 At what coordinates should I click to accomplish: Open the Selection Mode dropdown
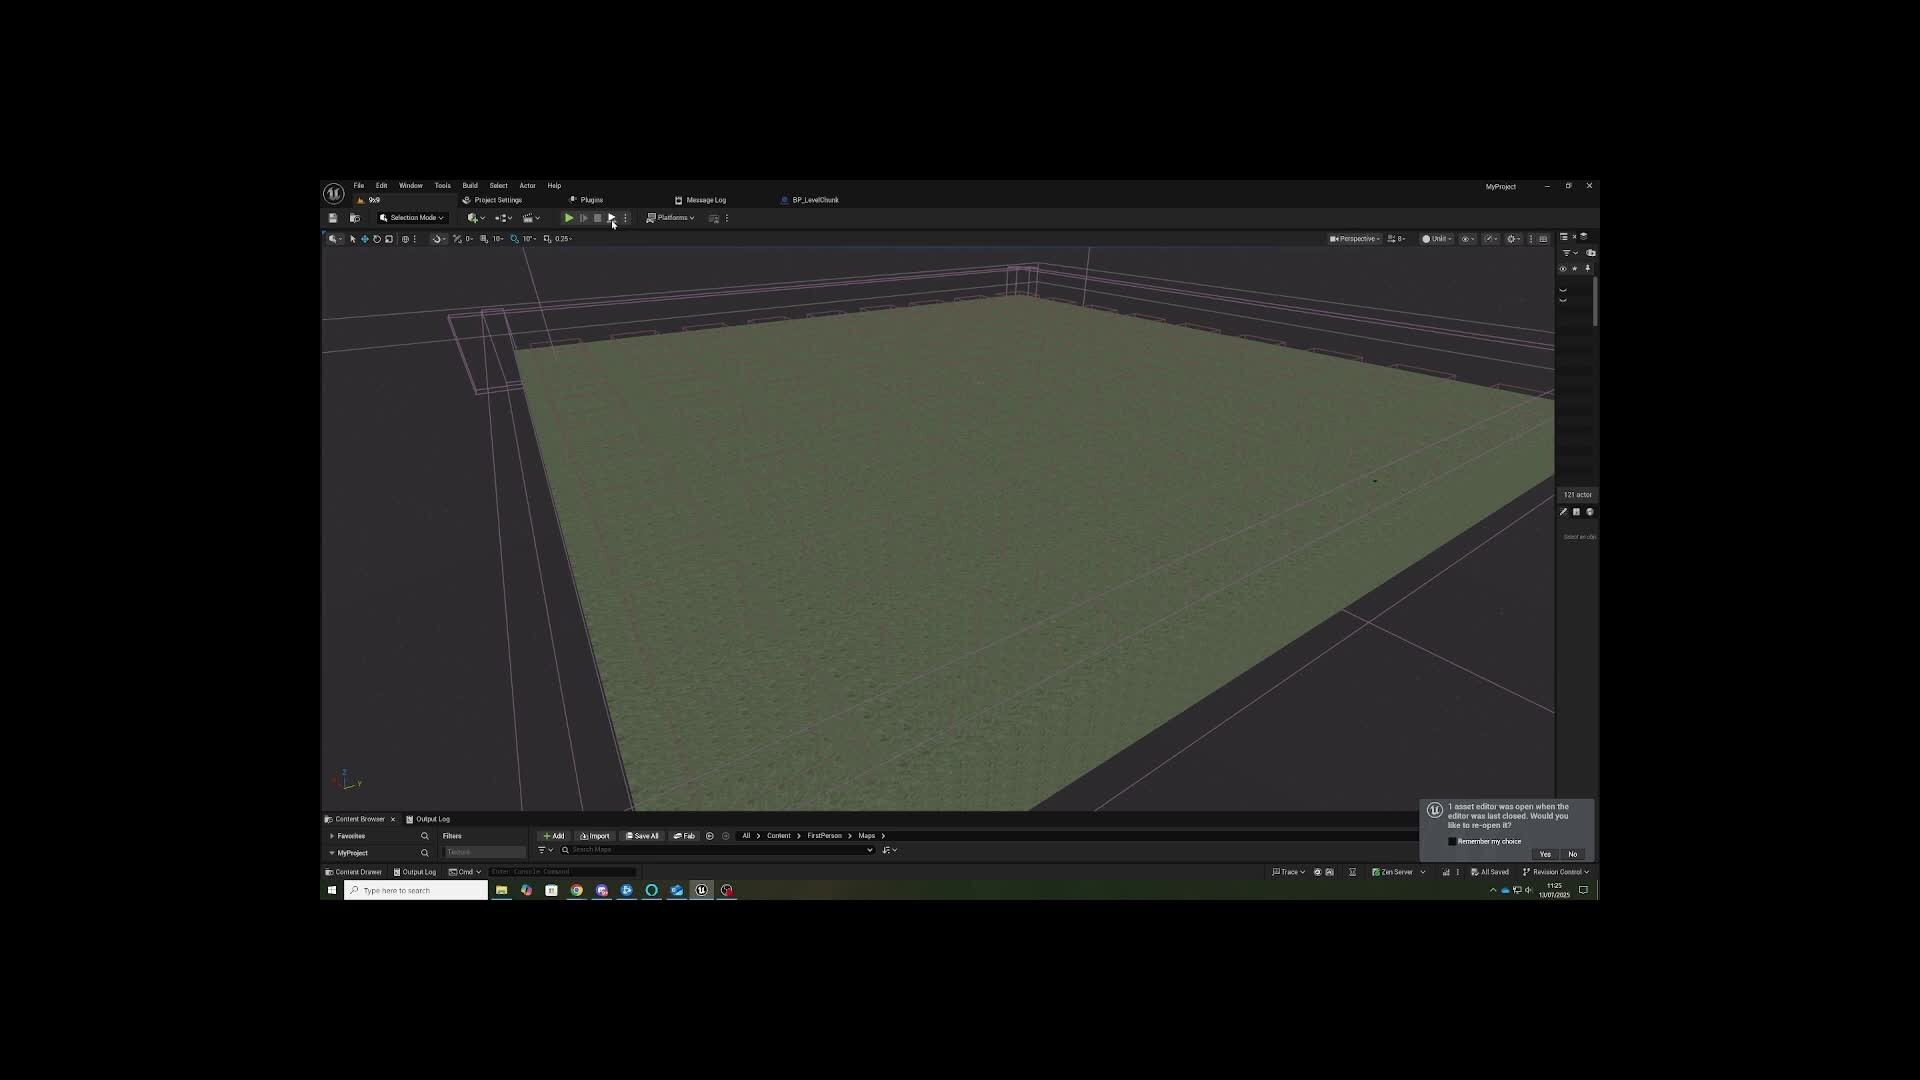412,218
